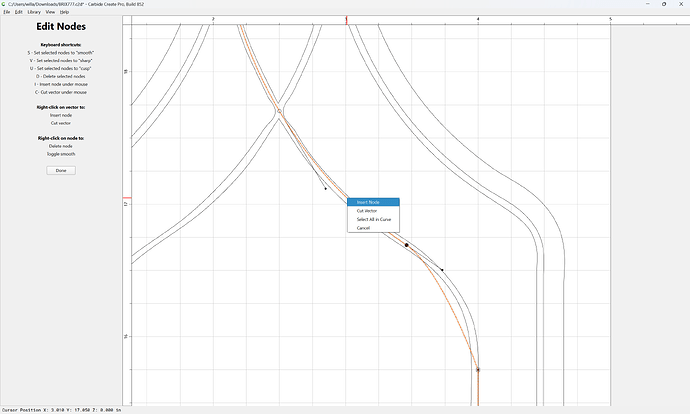The height and width of the screenshot is (414, 690).
Task: Click the vertical ruler mark labeled 17
Action: tap(126, 204)
